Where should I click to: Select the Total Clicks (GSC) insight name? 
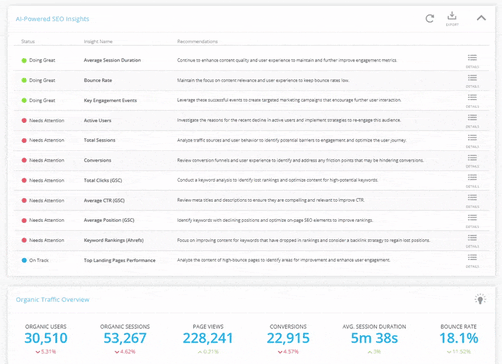click(x=103, y=180)
